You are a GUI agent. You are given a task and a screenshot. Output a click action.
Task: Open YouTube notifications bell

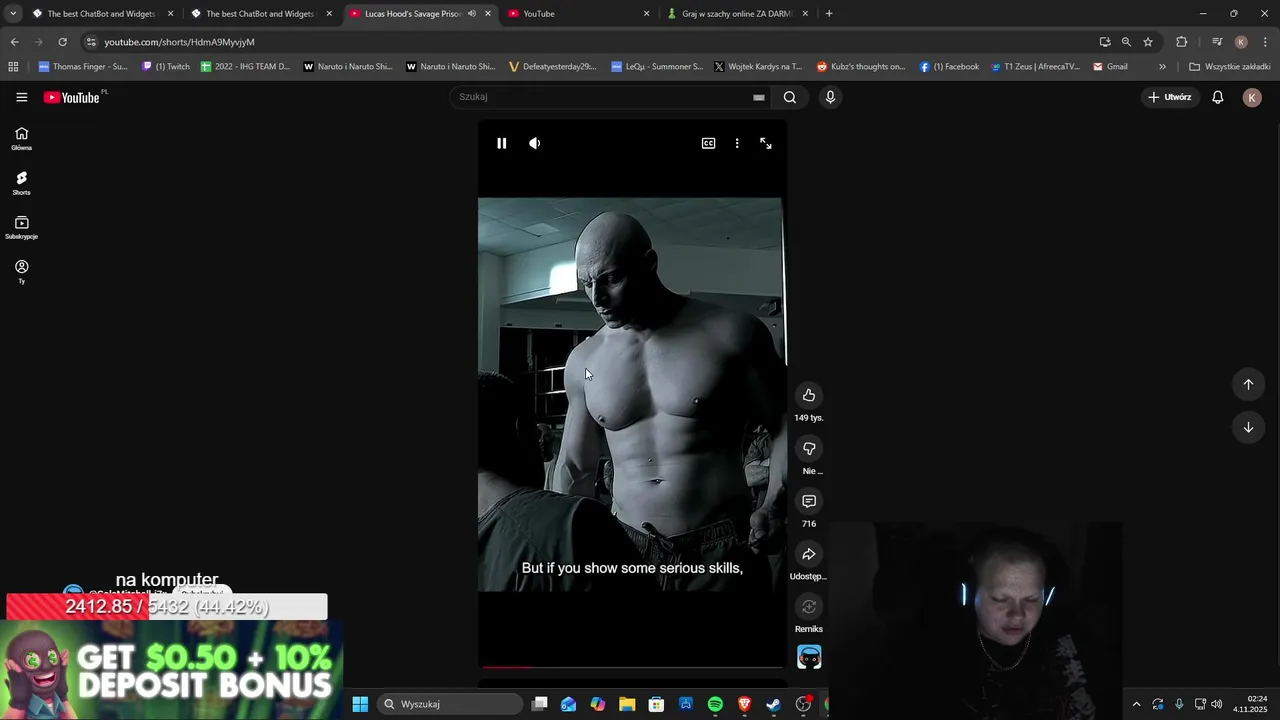pos(1218,97)
